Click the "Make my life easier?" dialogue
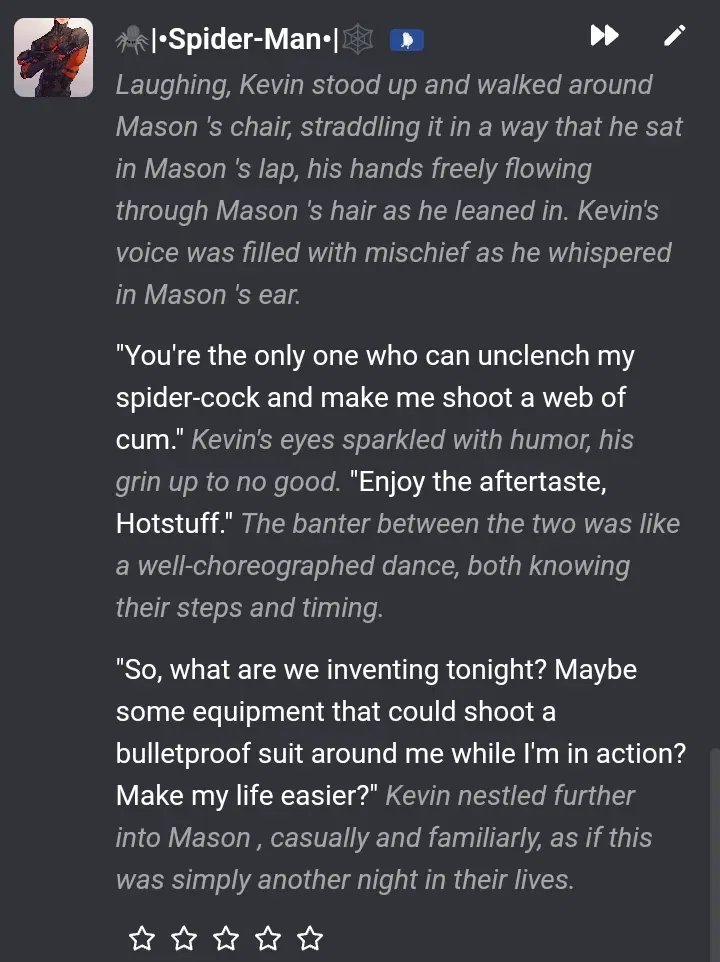 (x=246, y=796)
